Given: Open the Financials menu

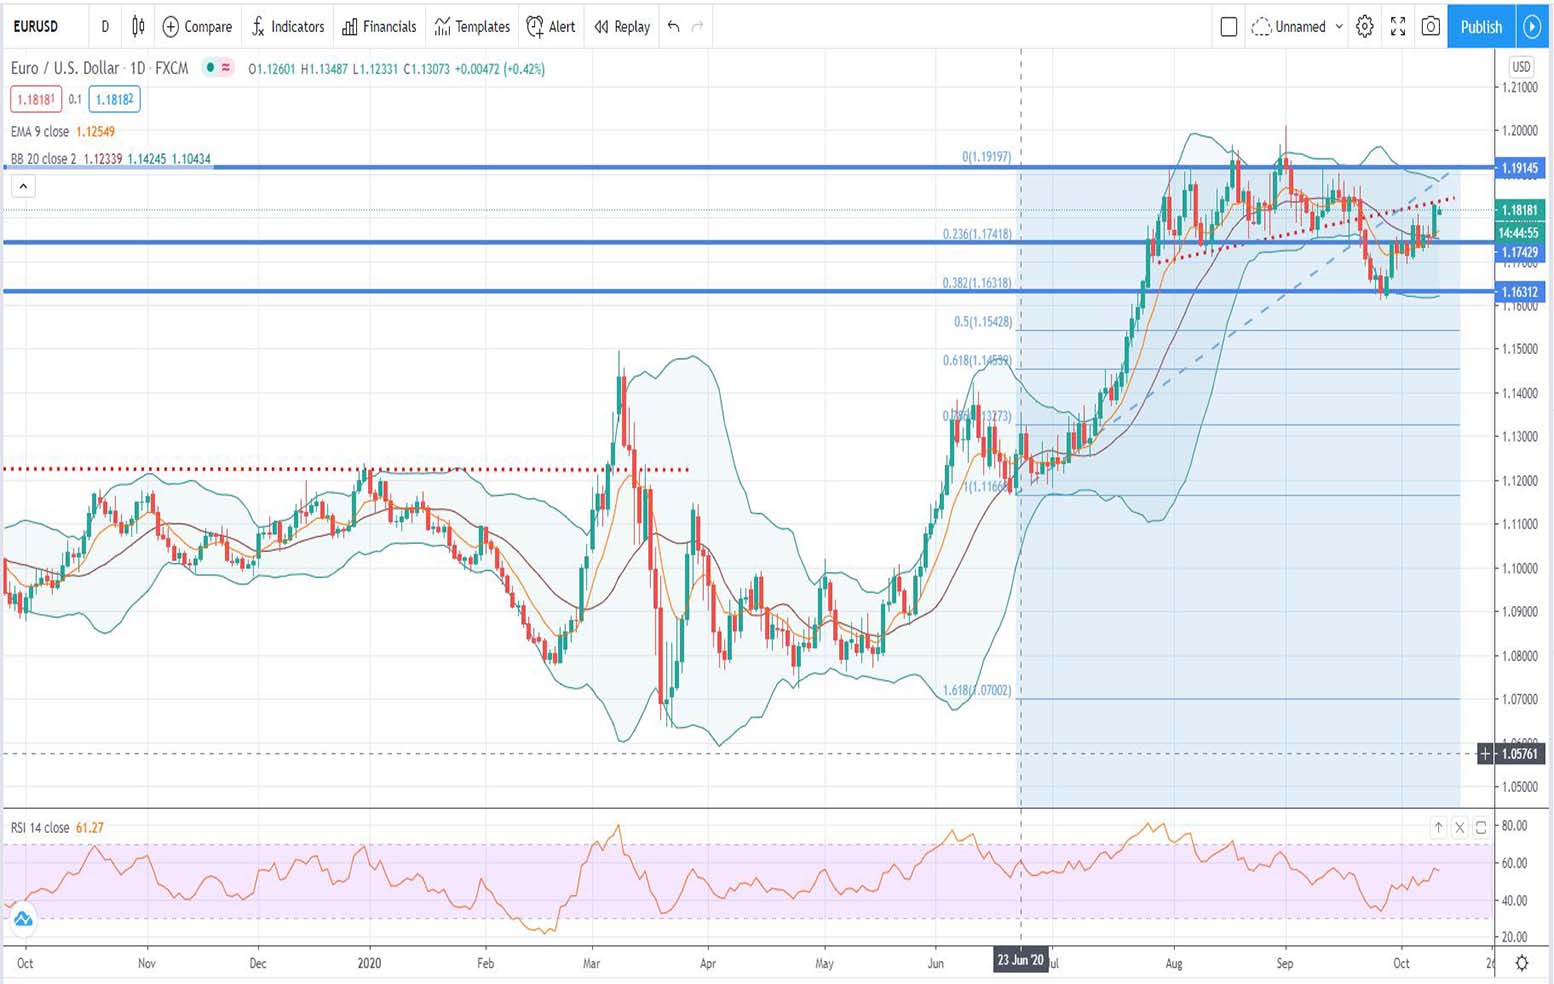Looking at the screenshot, I should (x=379, y=27).
